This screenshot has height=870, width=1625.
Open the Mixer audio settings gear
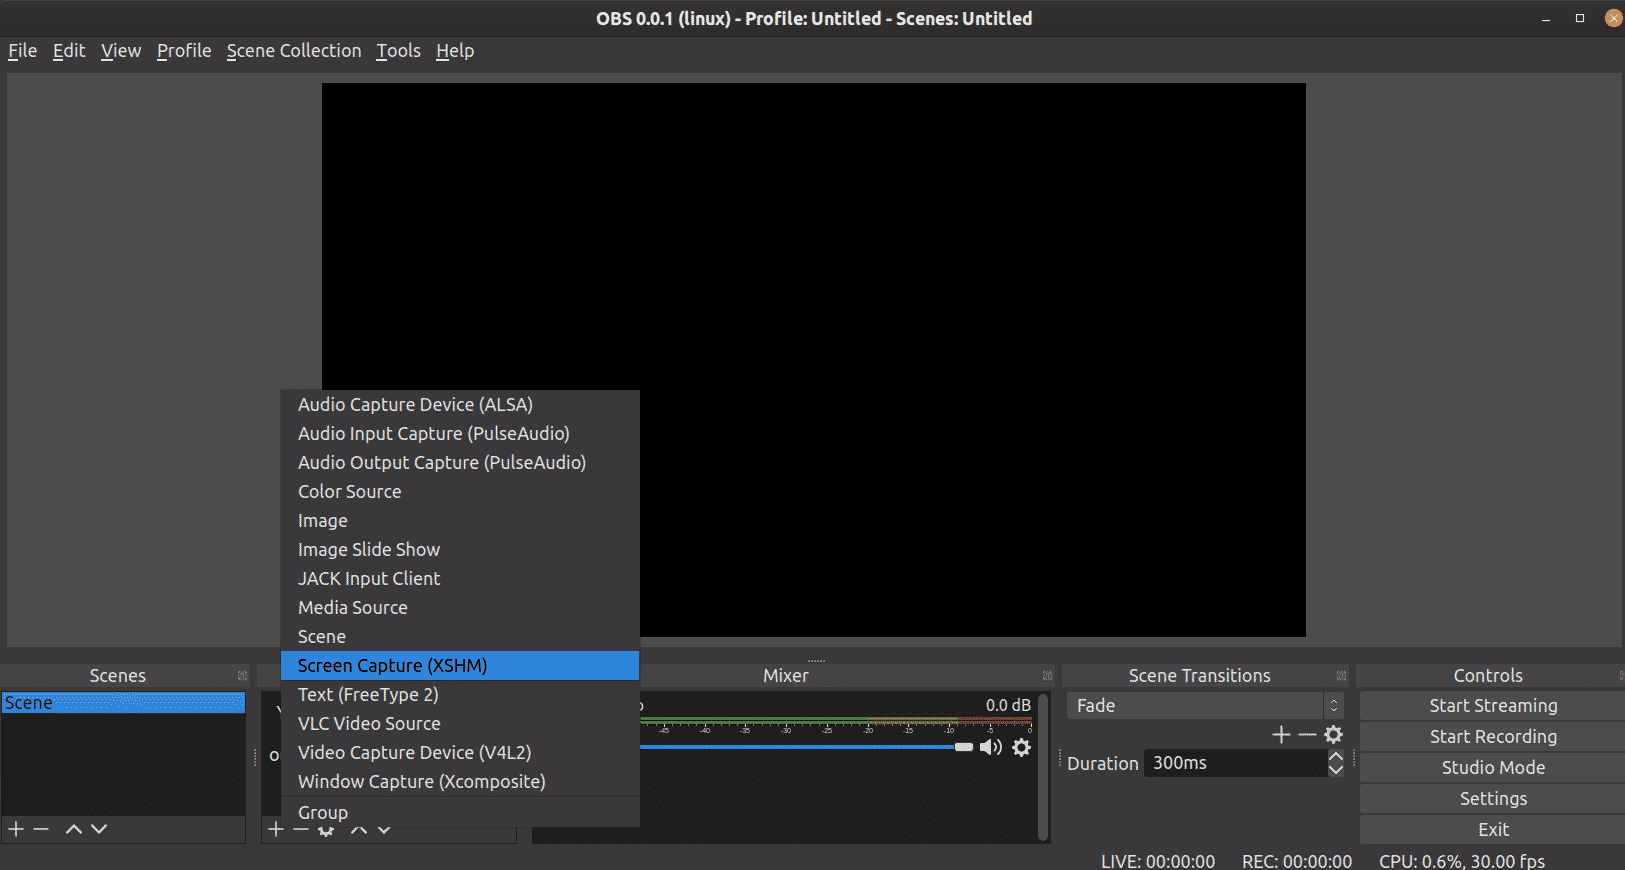point(1021,747)
